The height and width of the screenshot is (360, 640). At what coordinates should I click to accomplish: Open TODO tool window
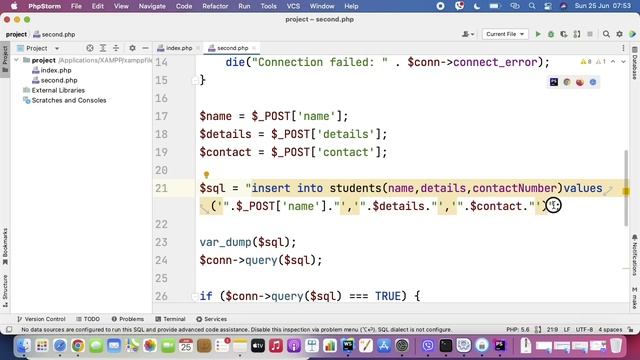[88, 319]
